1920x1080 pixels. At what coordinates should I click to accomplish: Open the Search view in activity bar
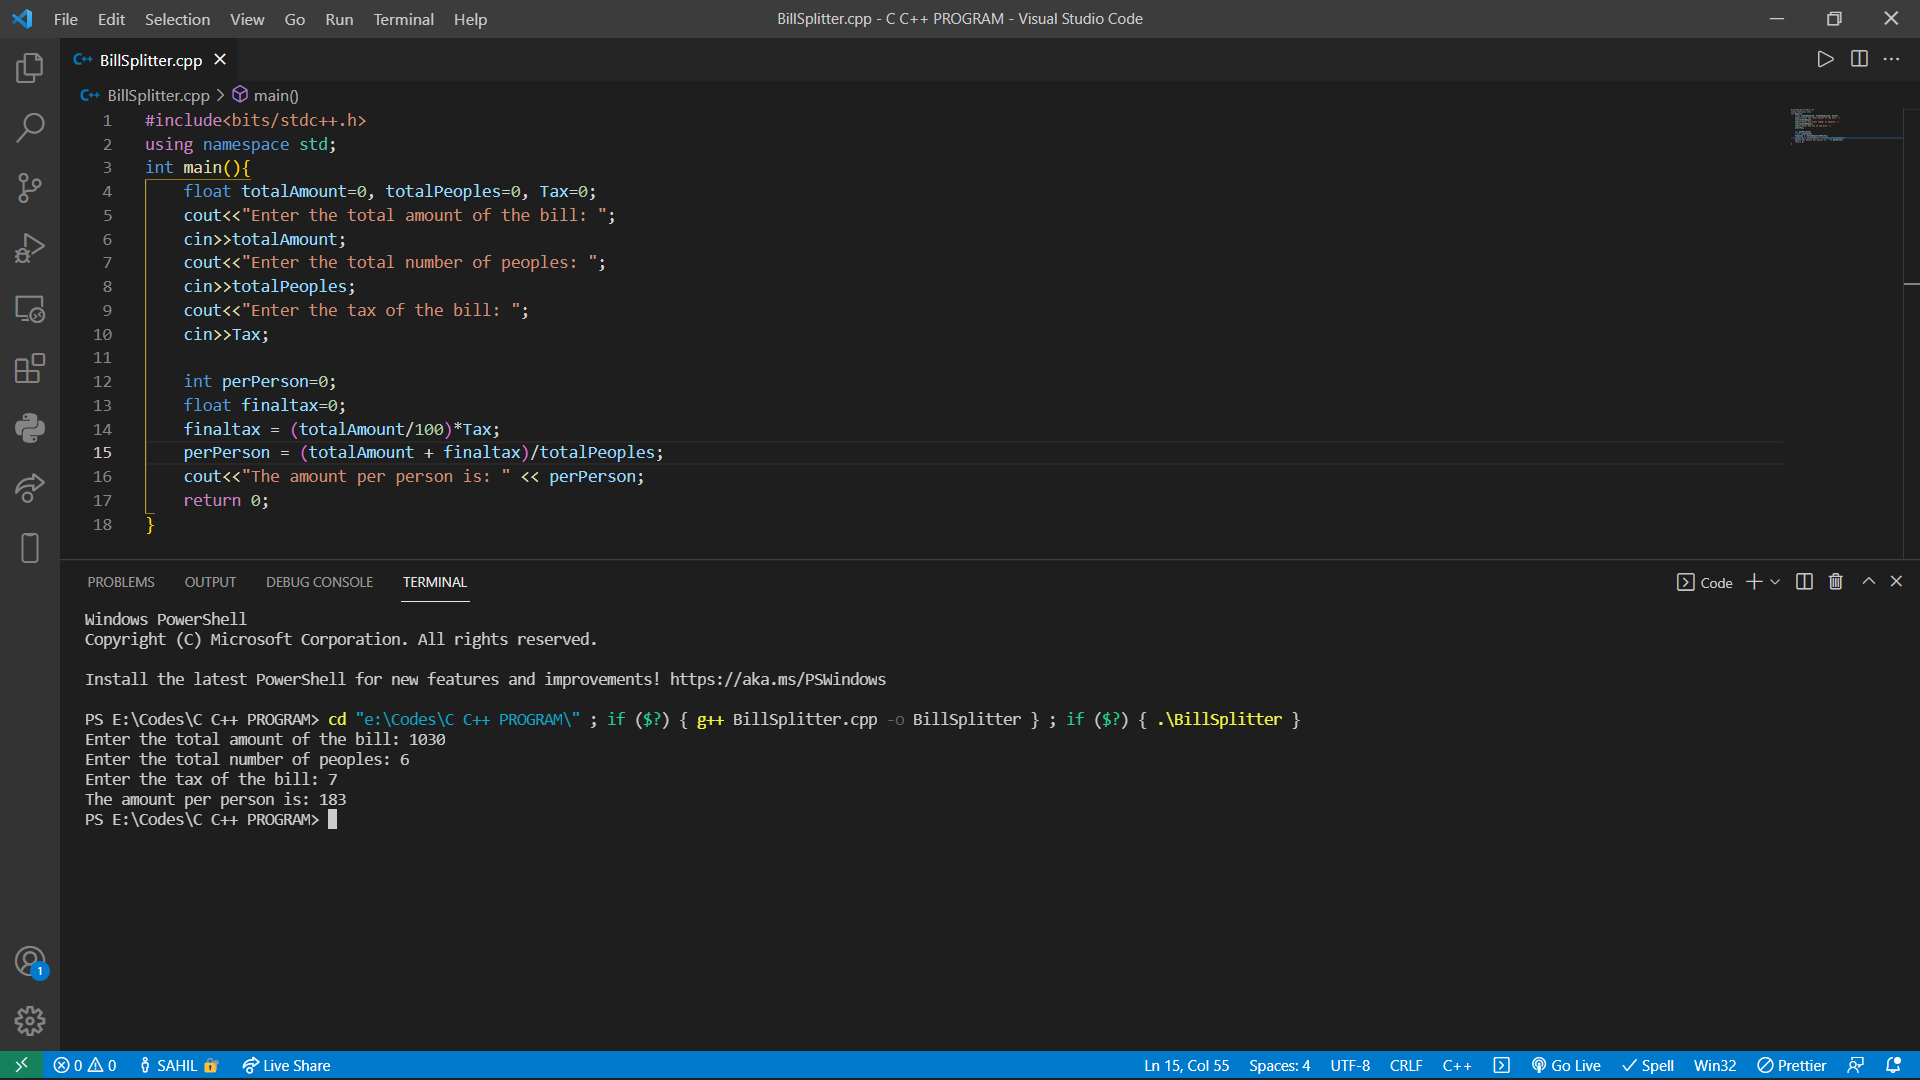click(30, 128)
